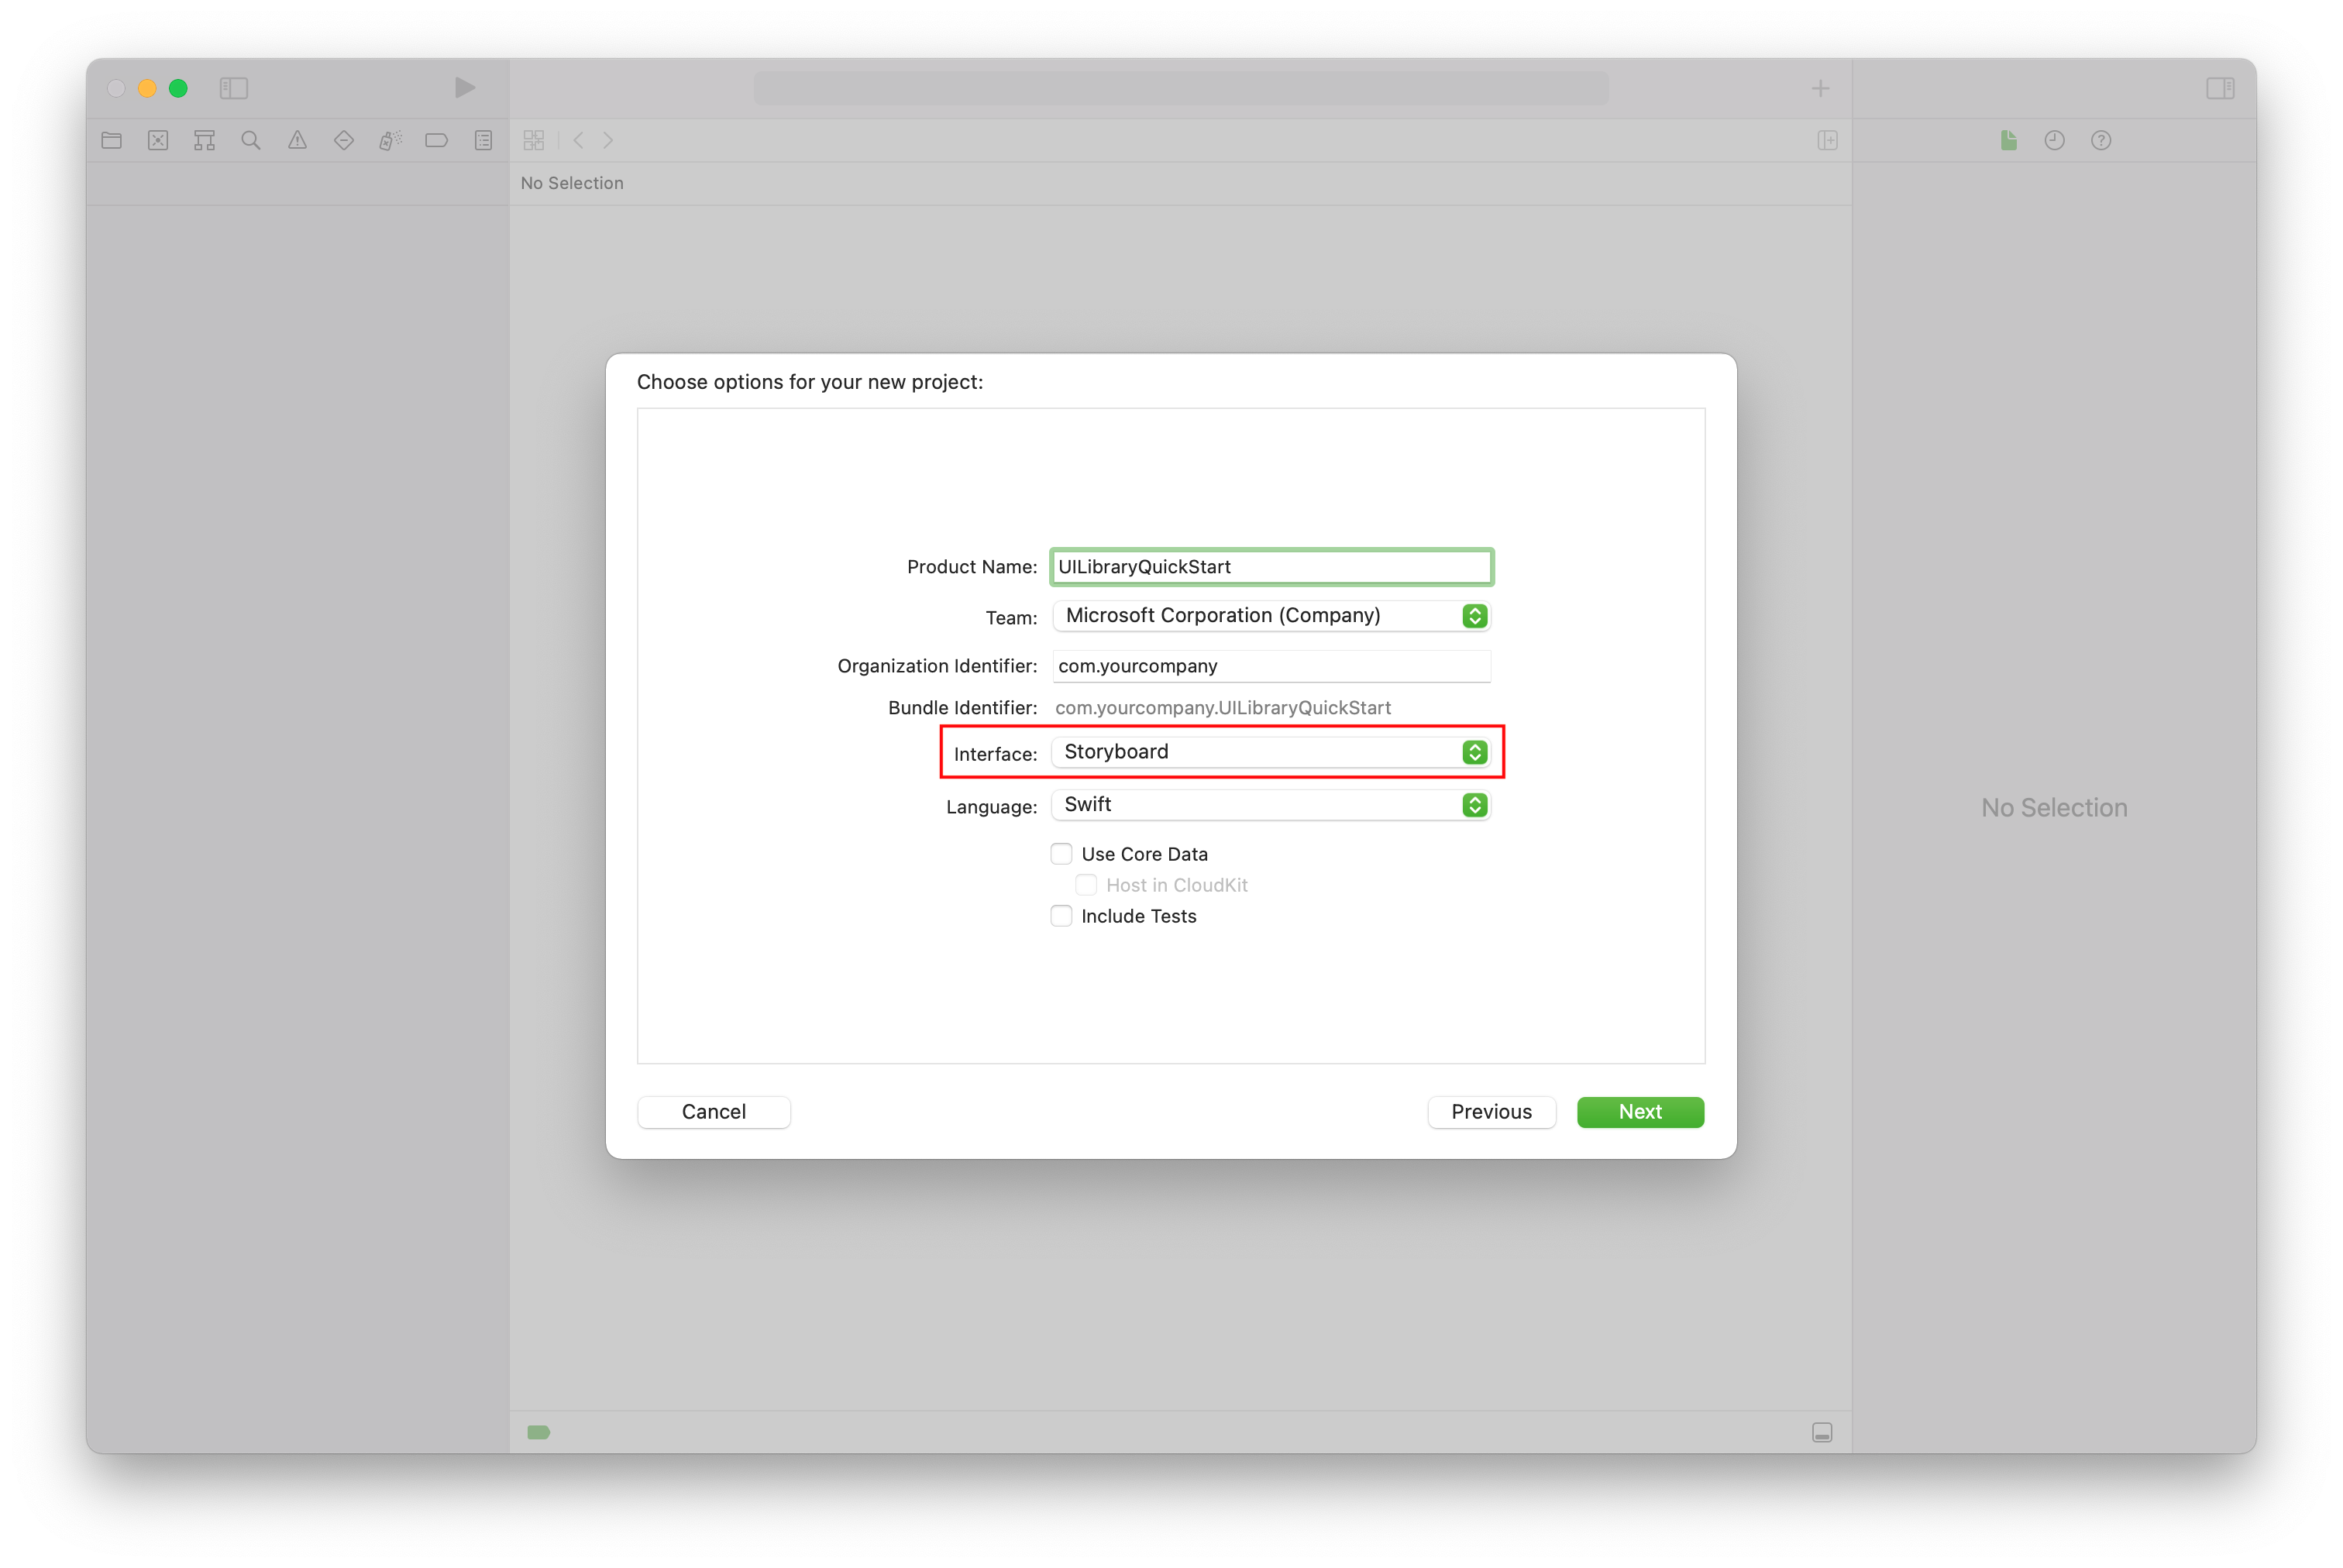Image resolution: width=2343 pixels, height=1568 pixels.
Task: Expand the Team dropdown selector
Action: click(x=1477, y=616)
